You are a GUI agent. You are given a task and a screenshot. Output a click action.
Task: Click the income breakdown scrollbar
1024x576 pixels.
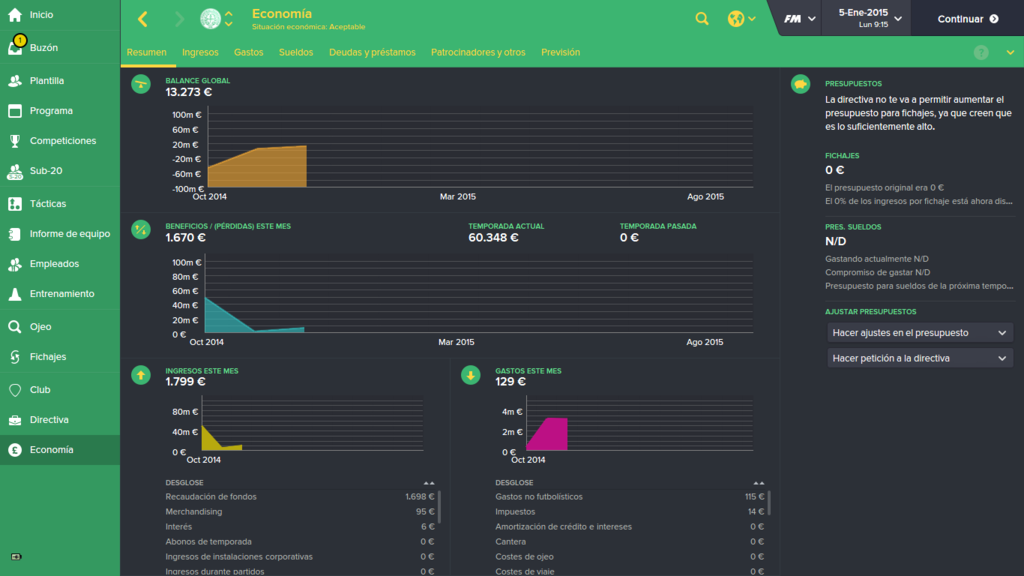point(439,507)
